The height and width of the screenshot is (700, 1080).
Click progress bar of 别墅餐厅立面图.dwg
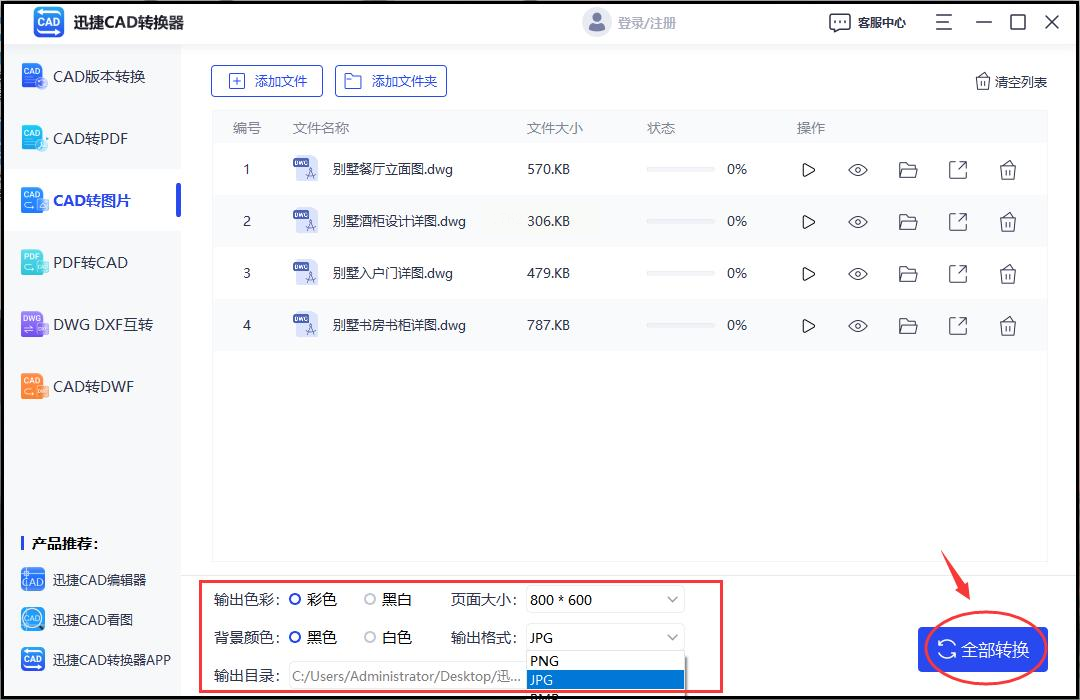(680, 169)
